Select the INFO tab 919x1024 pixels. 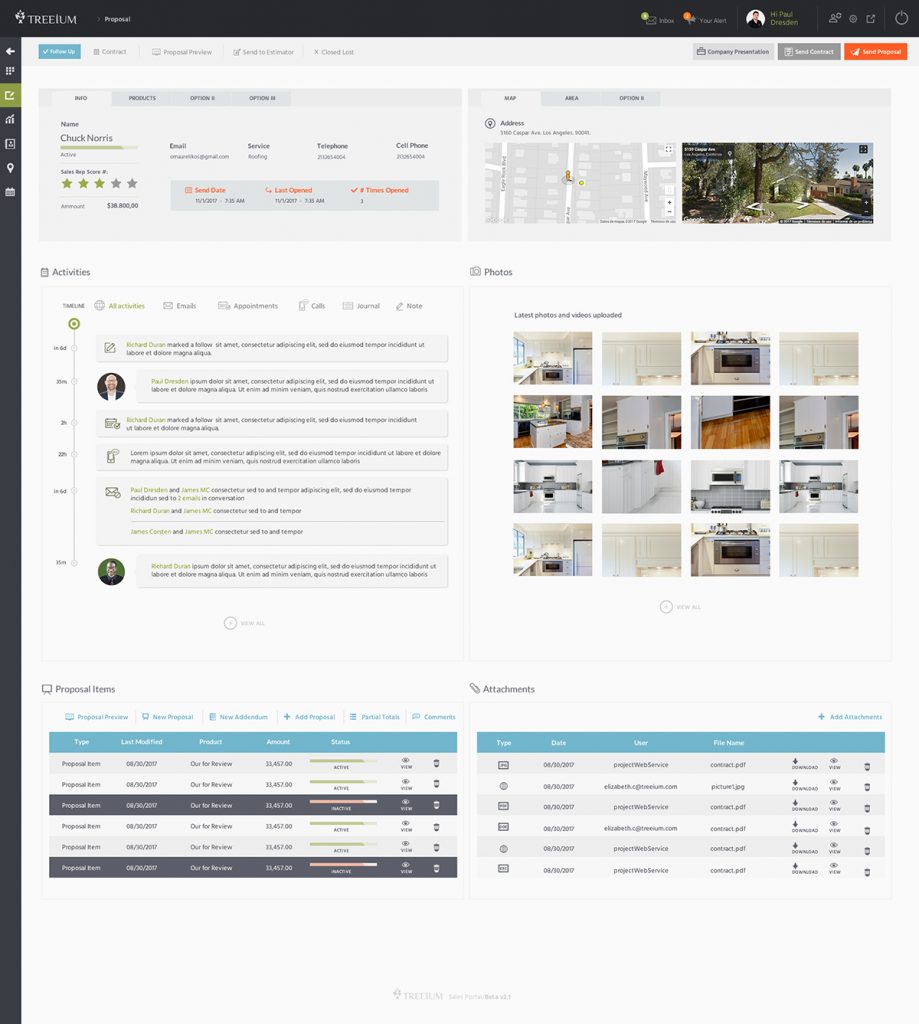pos(81,98)
